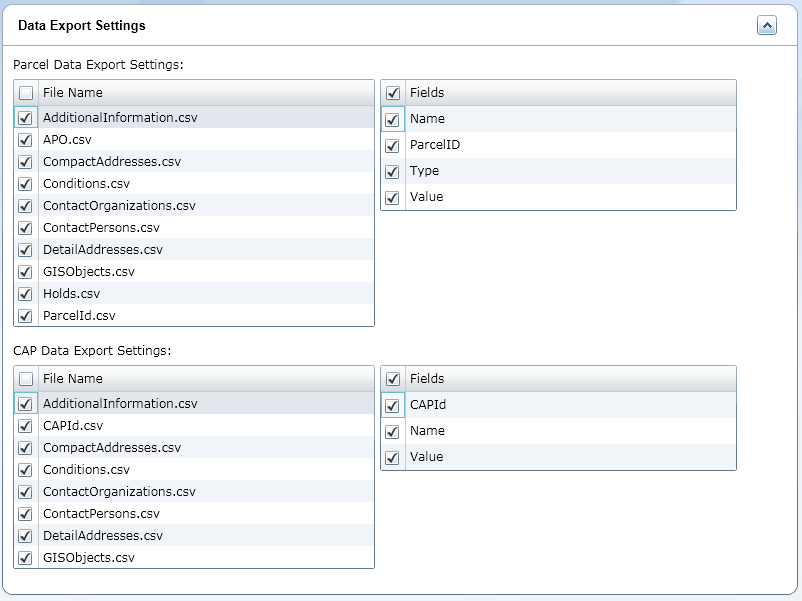Click the ParcelId.csv file name
Image resolution: width=802 pixels, height=601 pixels.
[79, 316]
